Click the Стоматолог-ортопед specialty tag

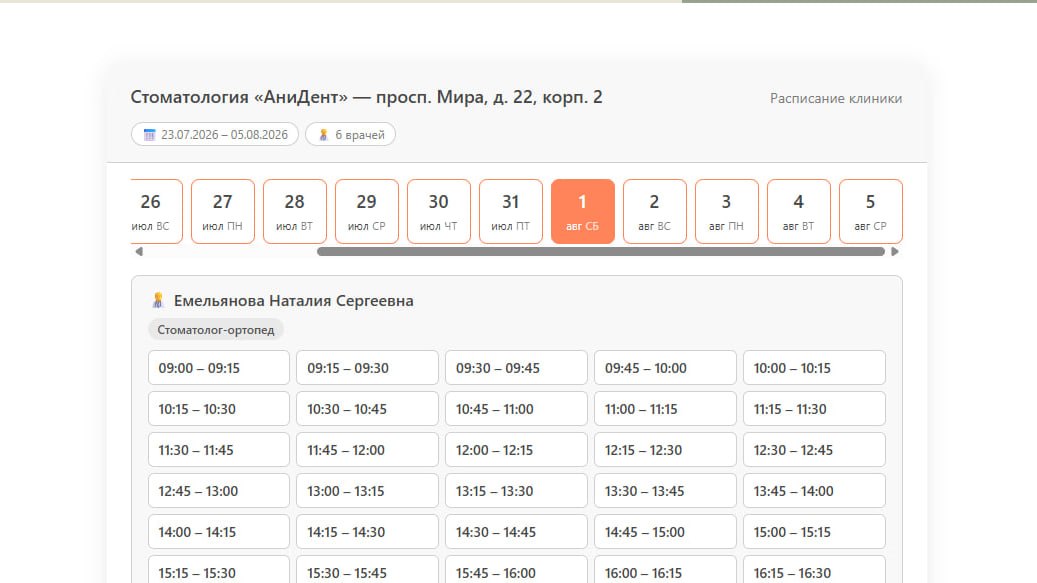pyautogui.click(x=216, y=330)
